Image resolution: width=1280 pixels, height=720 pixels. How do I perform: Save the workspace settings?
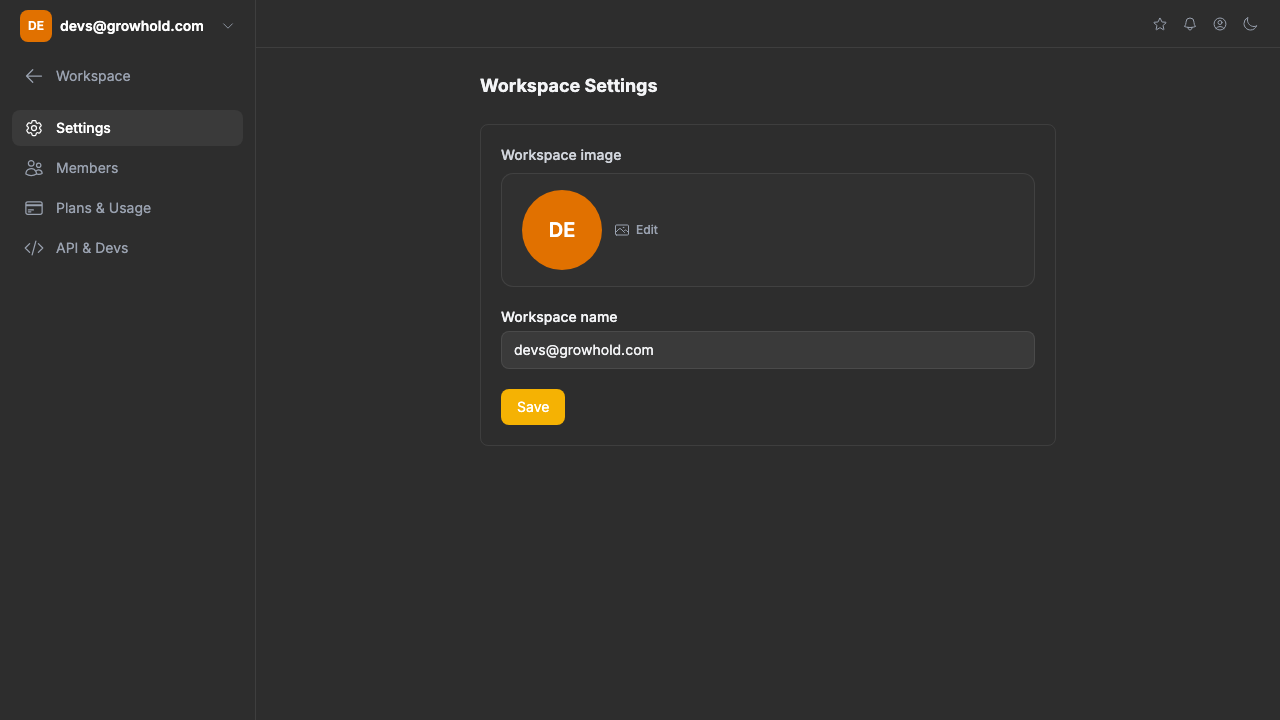[x=532, y=407]
